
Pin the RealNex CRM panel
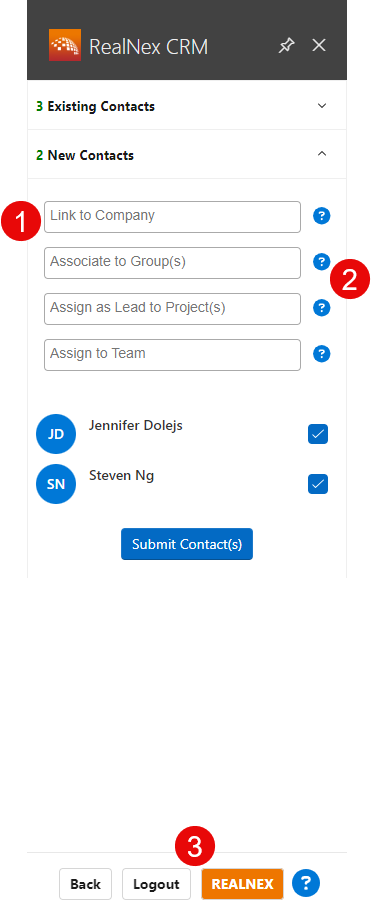(286, 45)
